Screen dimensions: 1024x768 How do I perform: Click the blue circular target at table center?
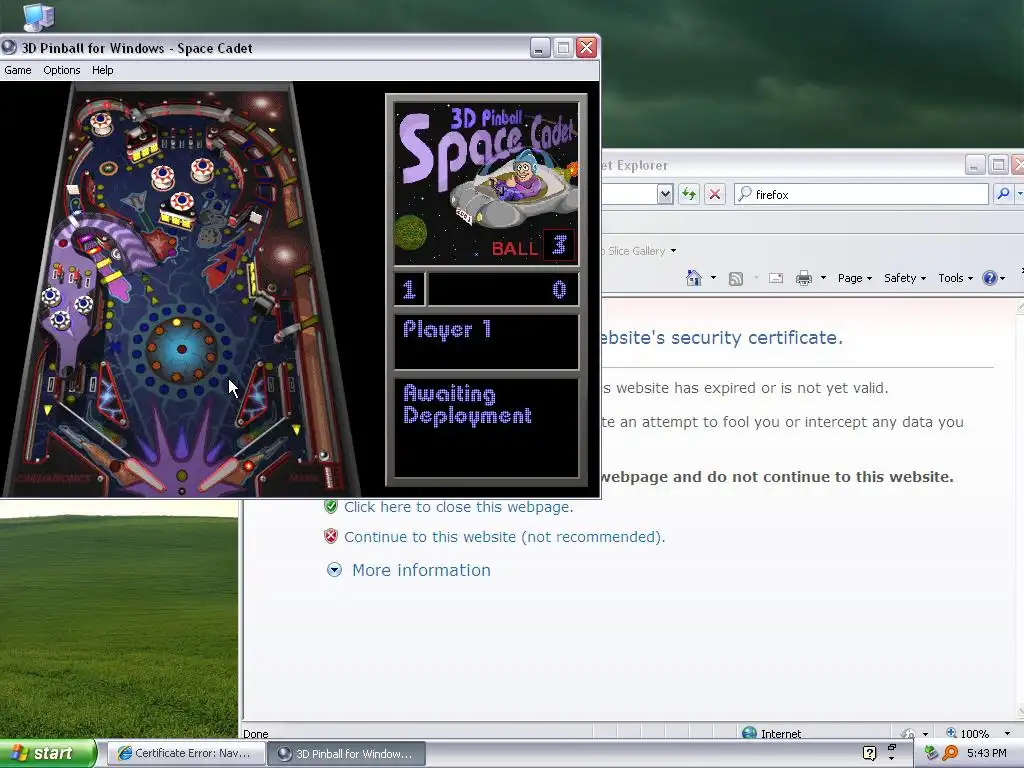pyautogui.click(x=182, y=349)
